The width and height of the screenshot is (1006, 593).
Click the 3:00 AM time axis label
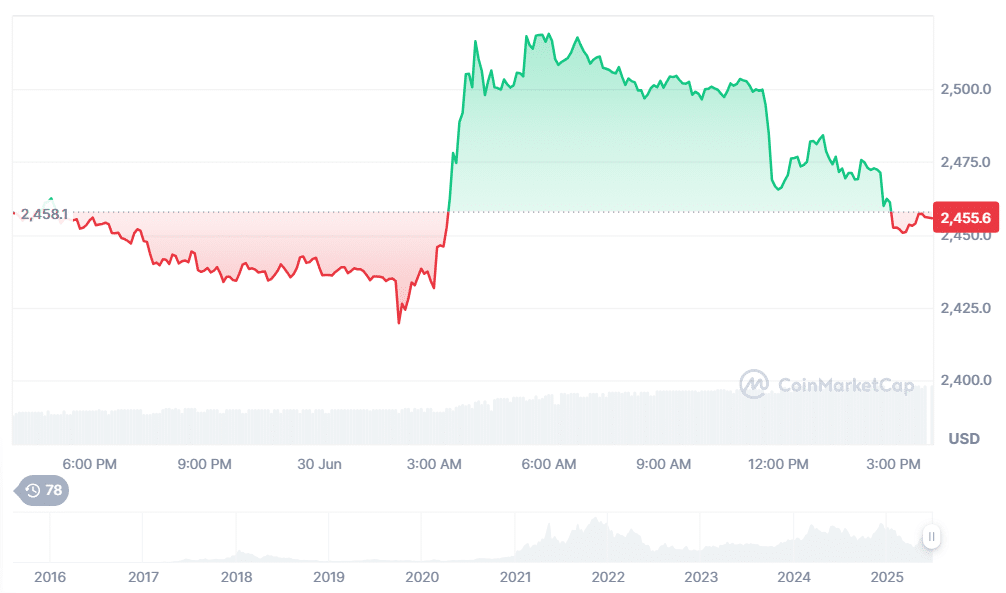tap(435, 464)
